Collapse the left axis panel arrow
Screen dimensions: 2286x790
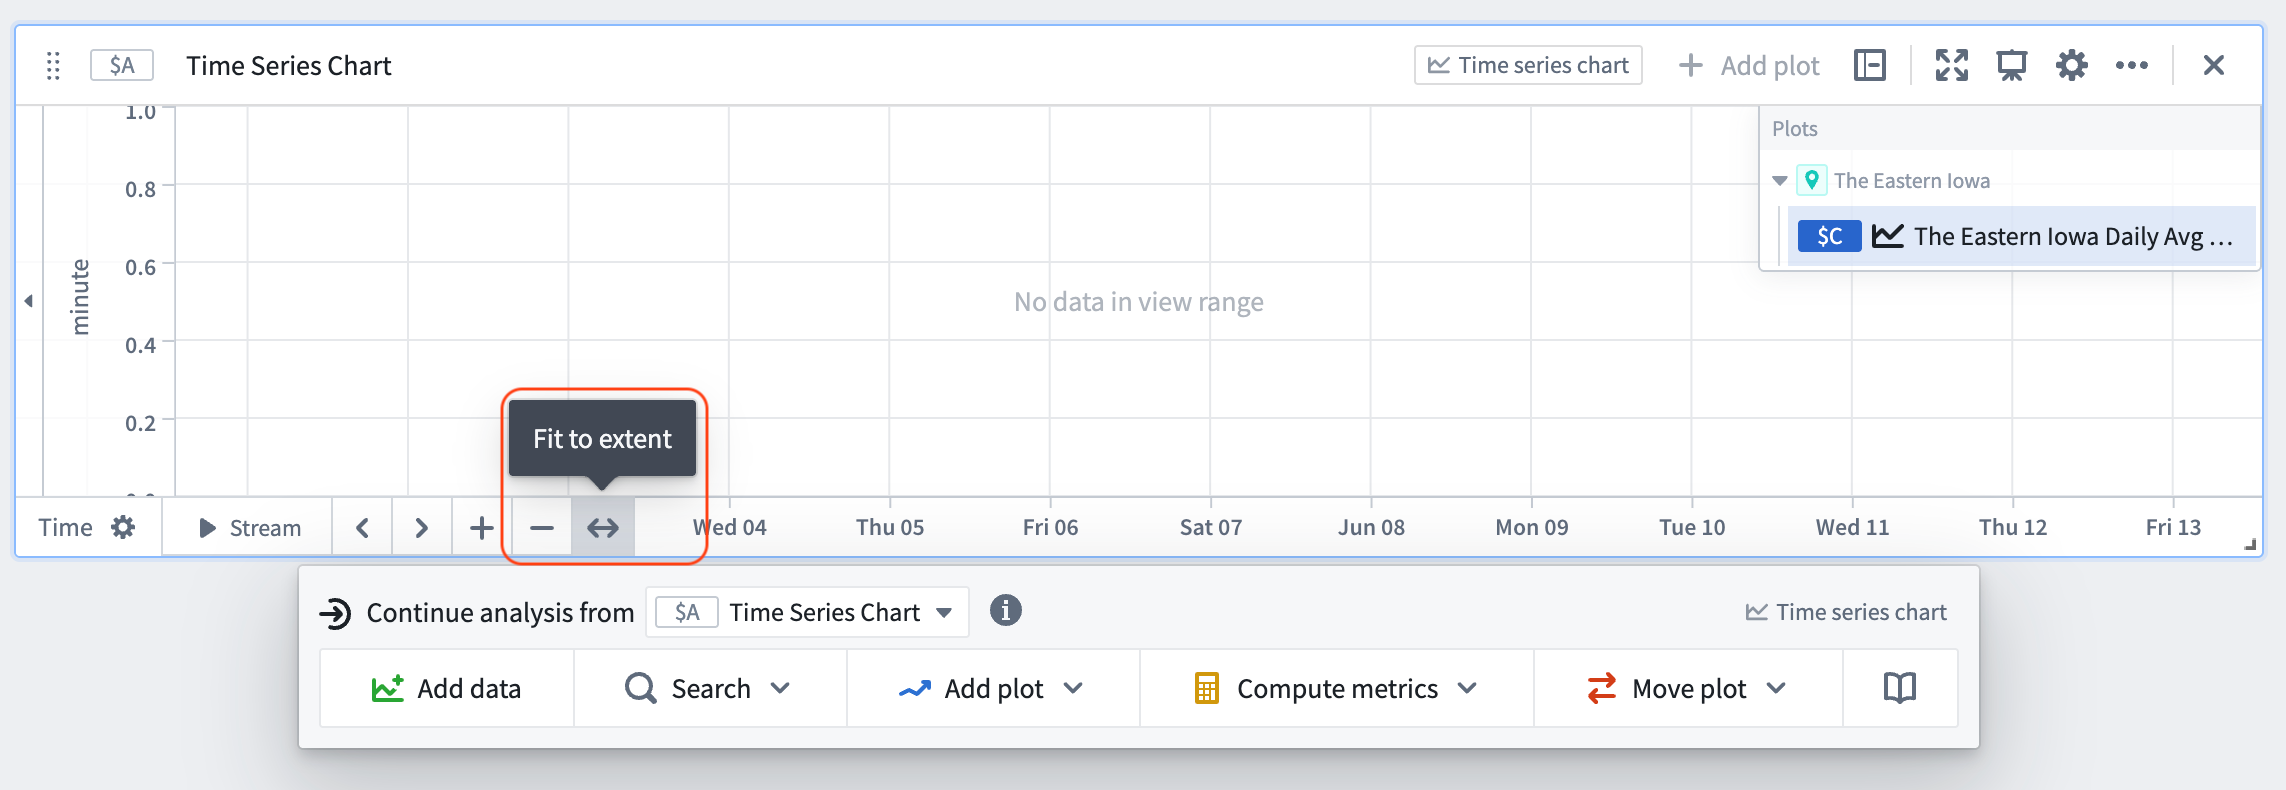click(x=28, y=299)
